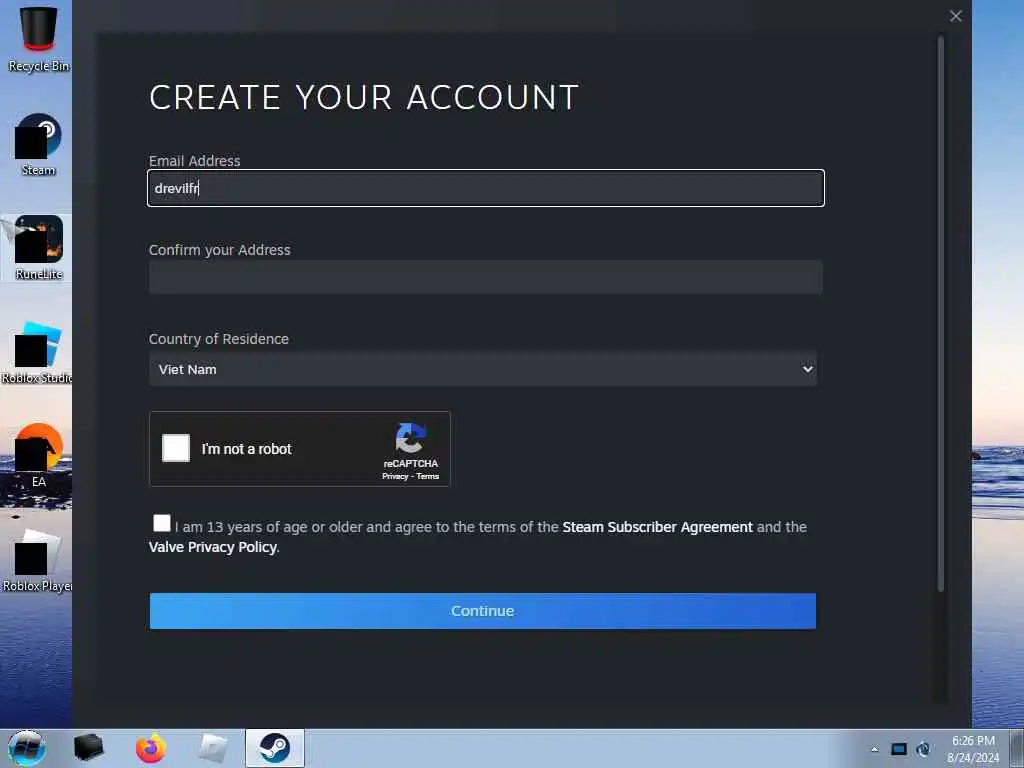The width and height of the screenshot is (1024, 768).
Task: Click the Continue button
Action: coord(483,611)
